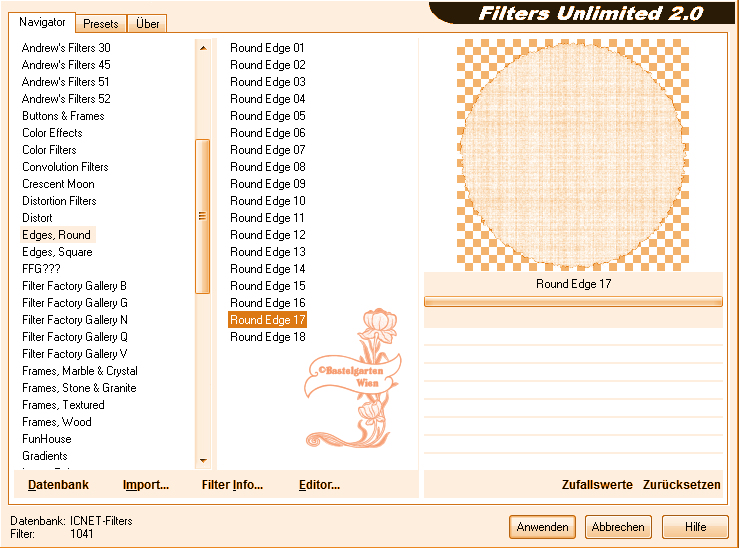739x548 pixels.
Task: Click Zurücksetzen to reset settings
Action: tap(682, 485)
